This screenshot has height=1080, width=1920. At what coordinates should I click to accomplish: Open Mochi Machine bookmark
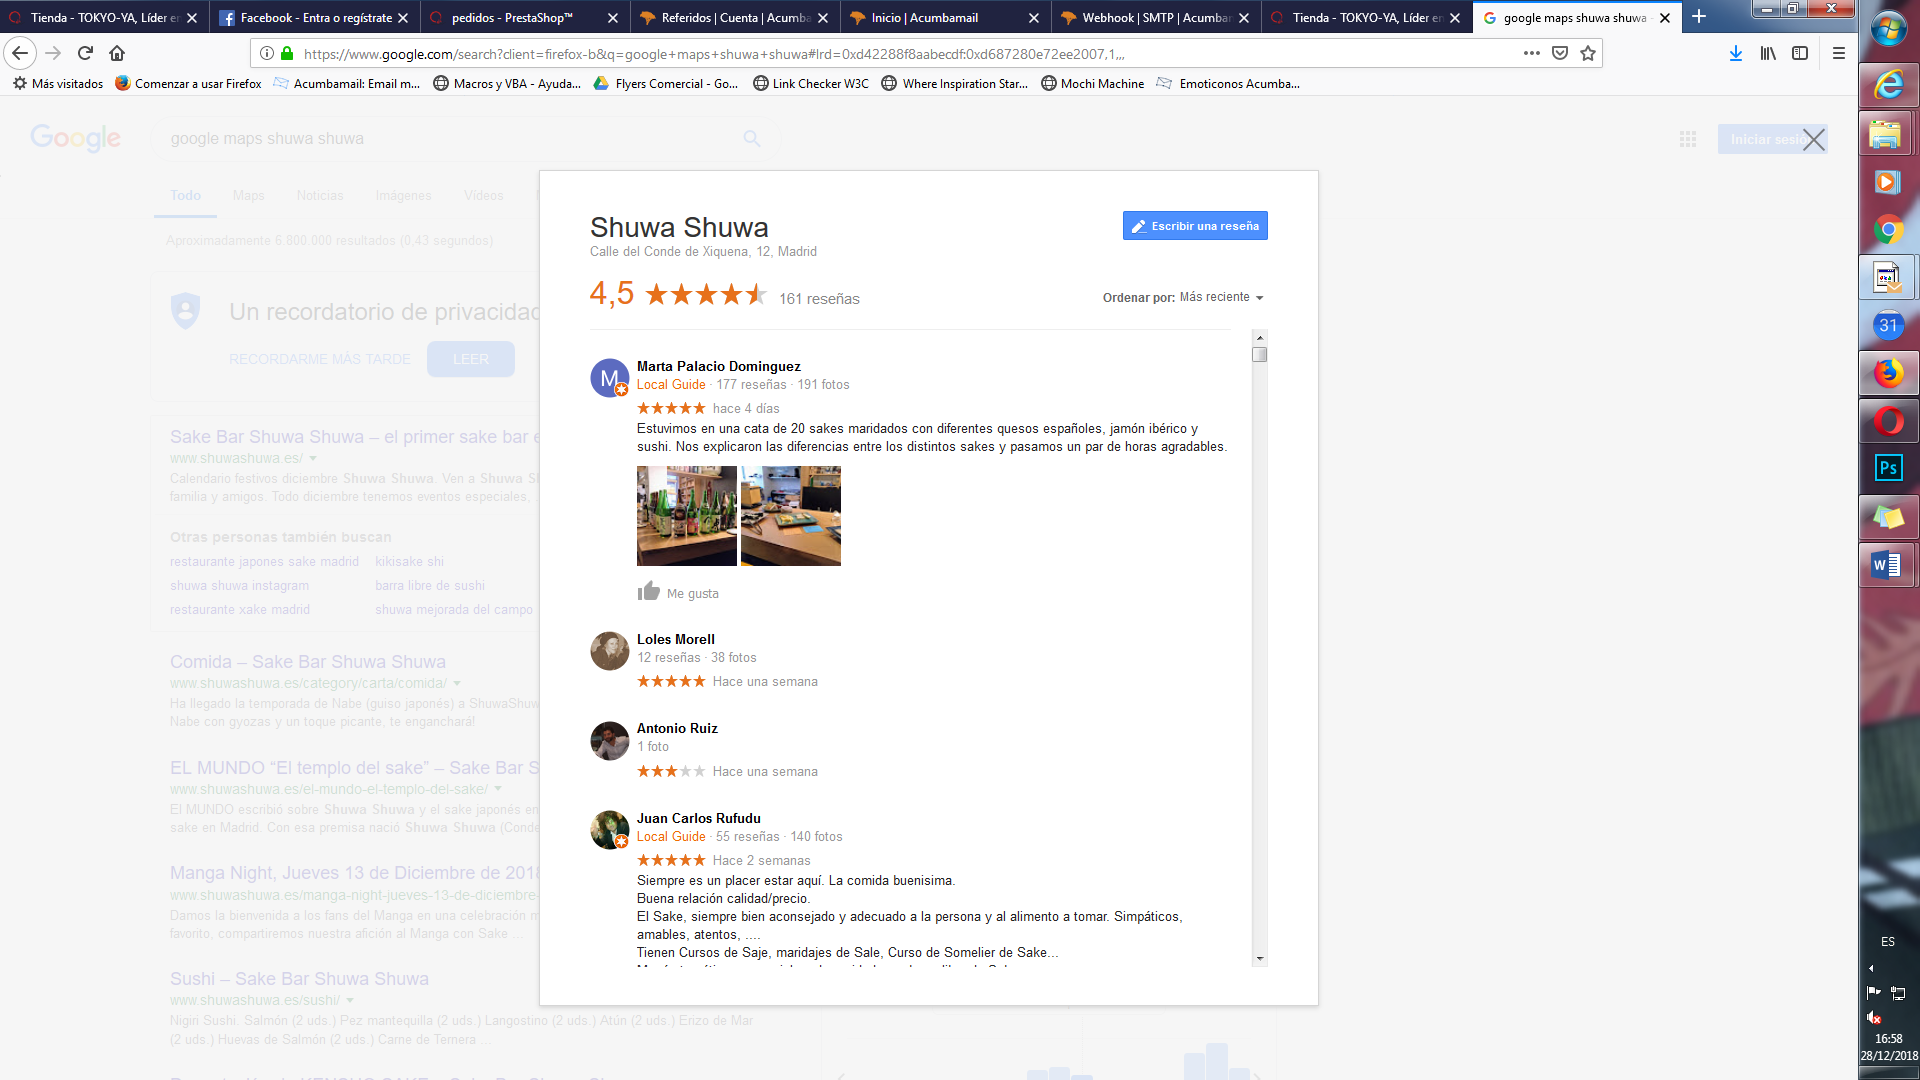tap(1092, 84)
